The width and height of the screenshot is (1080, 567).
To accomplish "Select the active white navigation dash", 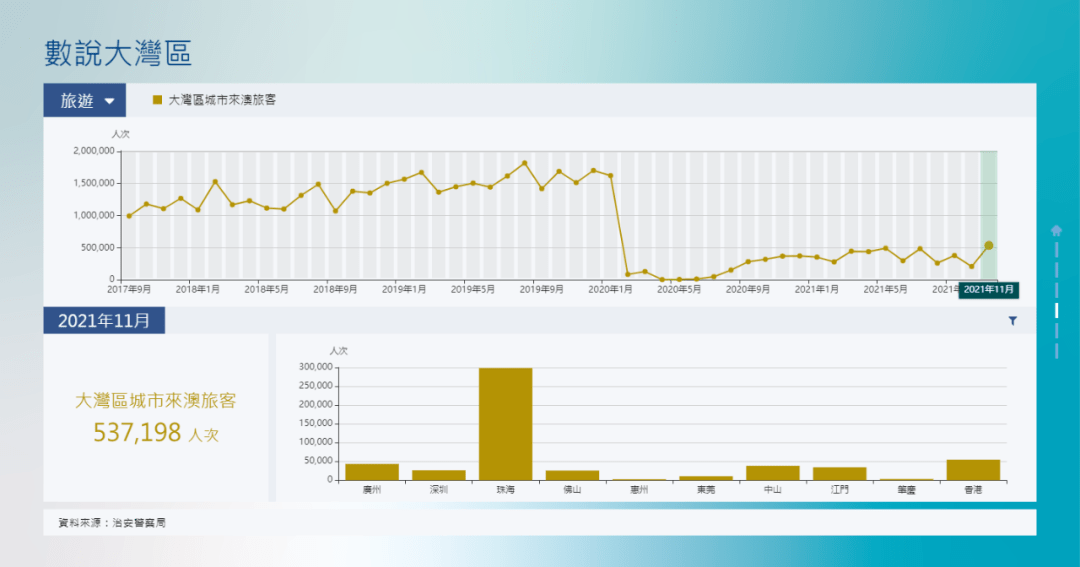I will point(1056,310).
